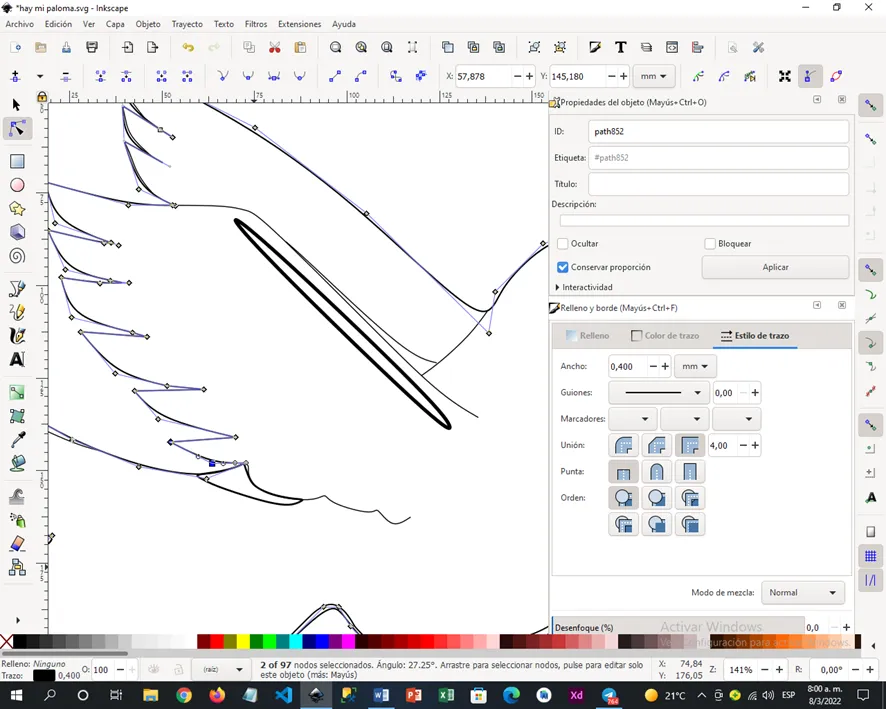Screen dimensions: 886x709
Task: Click the Título input field
Action: point(718,184)
